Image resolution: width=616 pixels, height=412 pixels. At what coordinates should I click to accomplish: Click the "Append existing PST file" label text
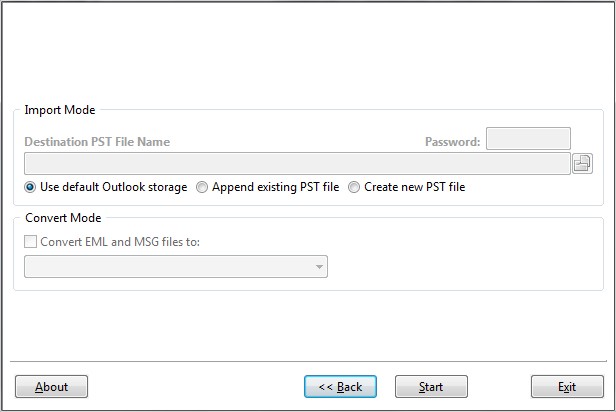pyautogui.click(x=275, y=187)
